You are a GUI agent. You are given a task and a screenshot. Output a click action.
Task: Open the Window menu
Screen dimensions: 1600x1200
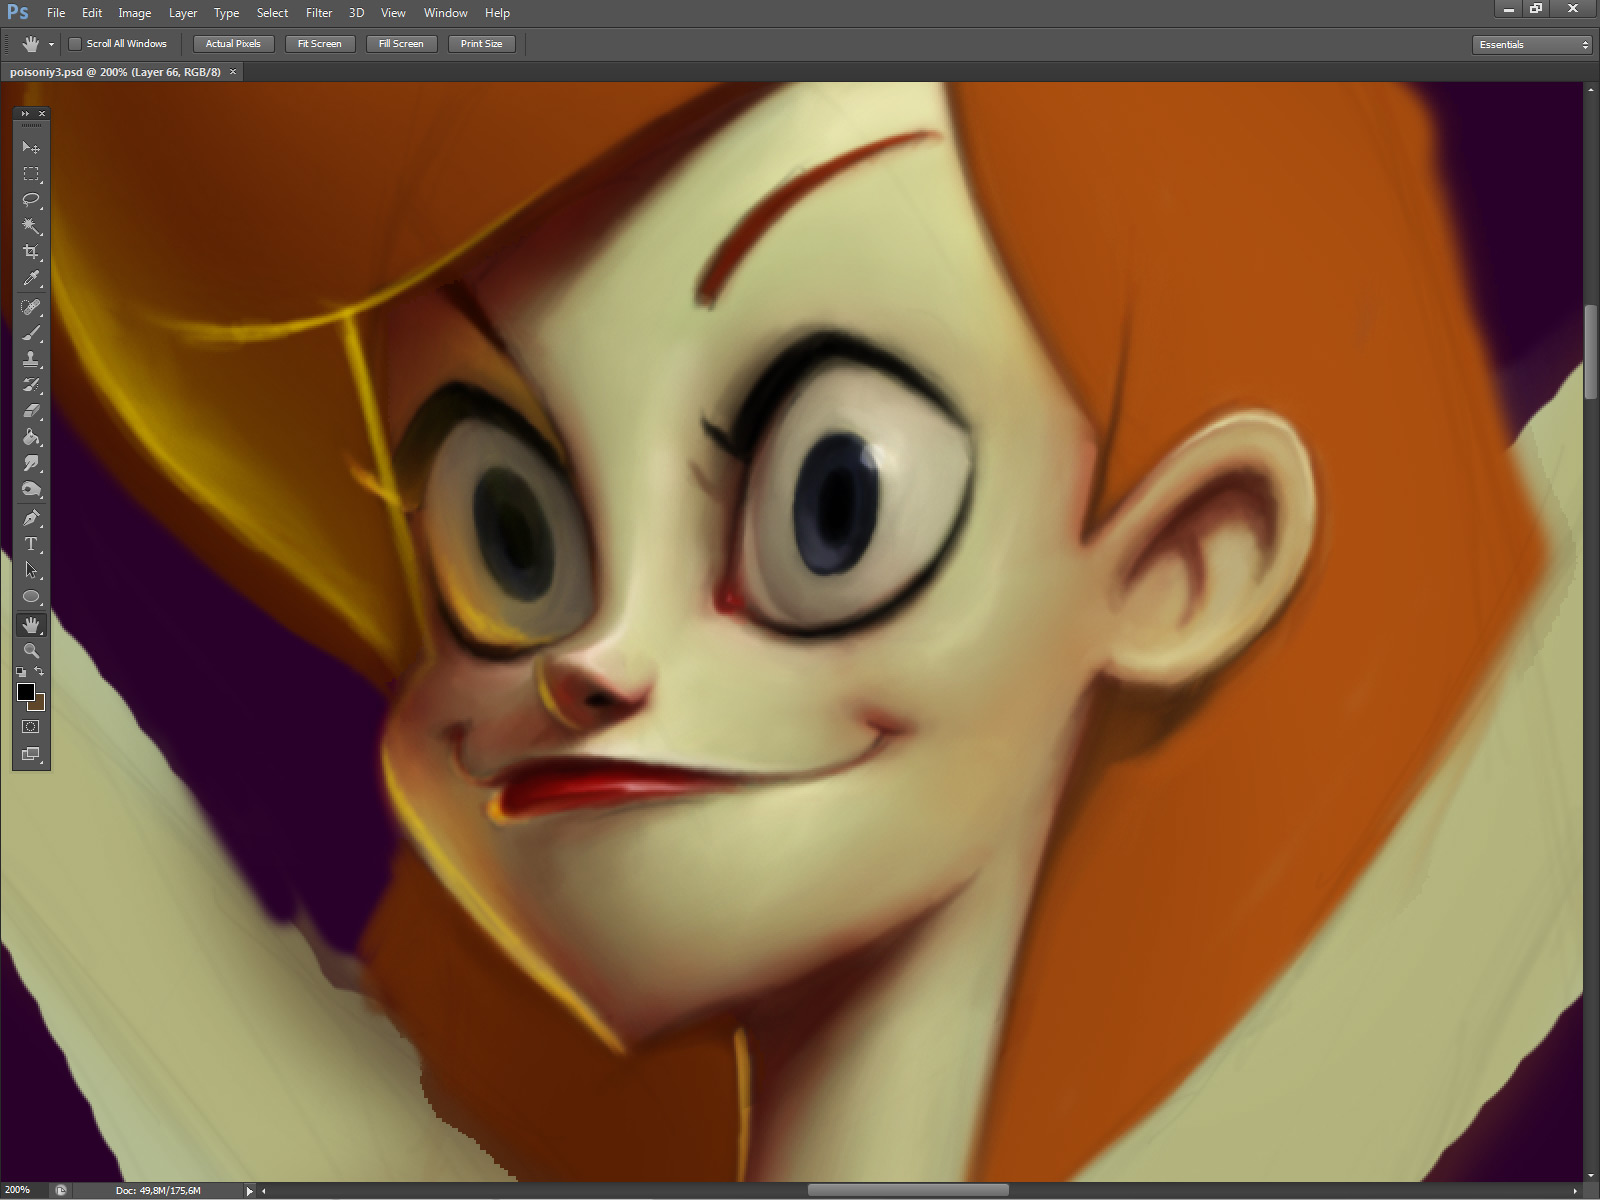[445, 13]
